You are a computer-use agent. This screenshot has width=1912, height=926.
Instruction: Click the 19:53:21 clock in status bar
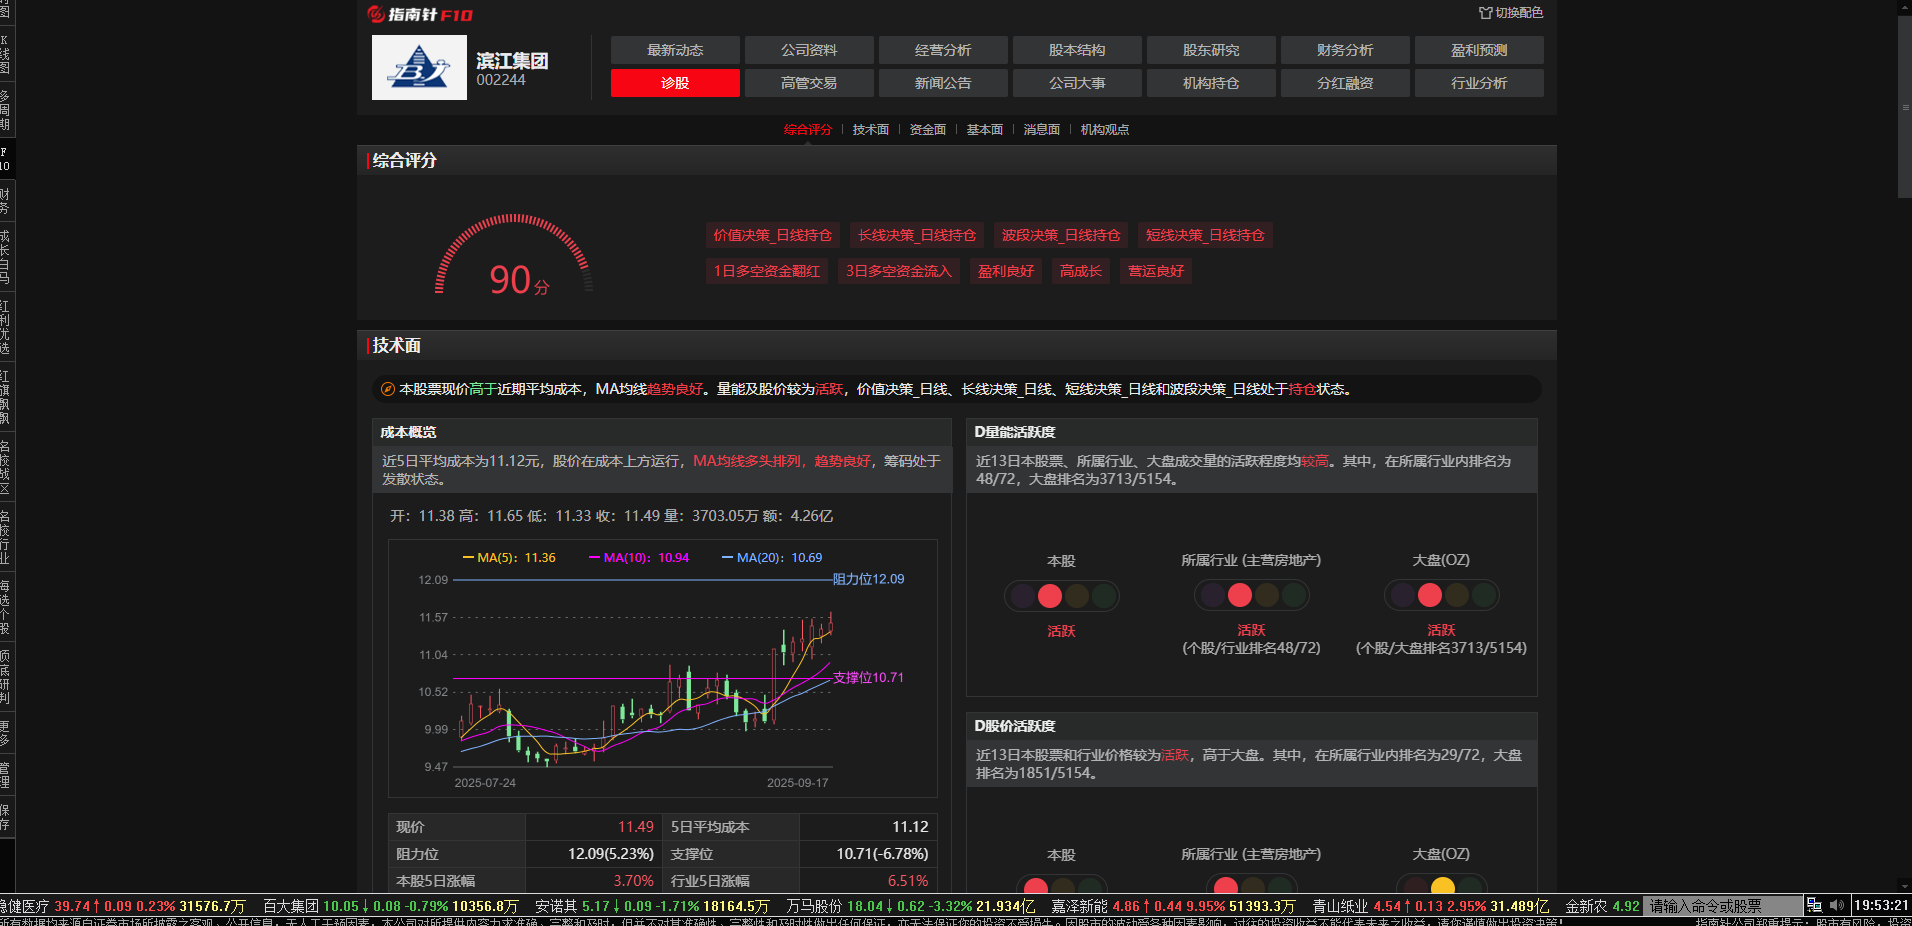coord(1881,905)
